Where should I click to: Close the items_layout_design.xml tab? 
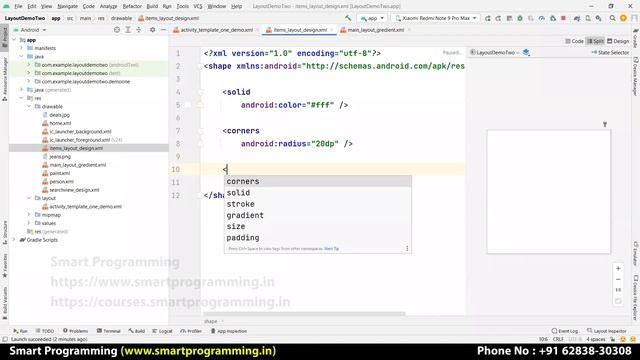coord(332,30)
